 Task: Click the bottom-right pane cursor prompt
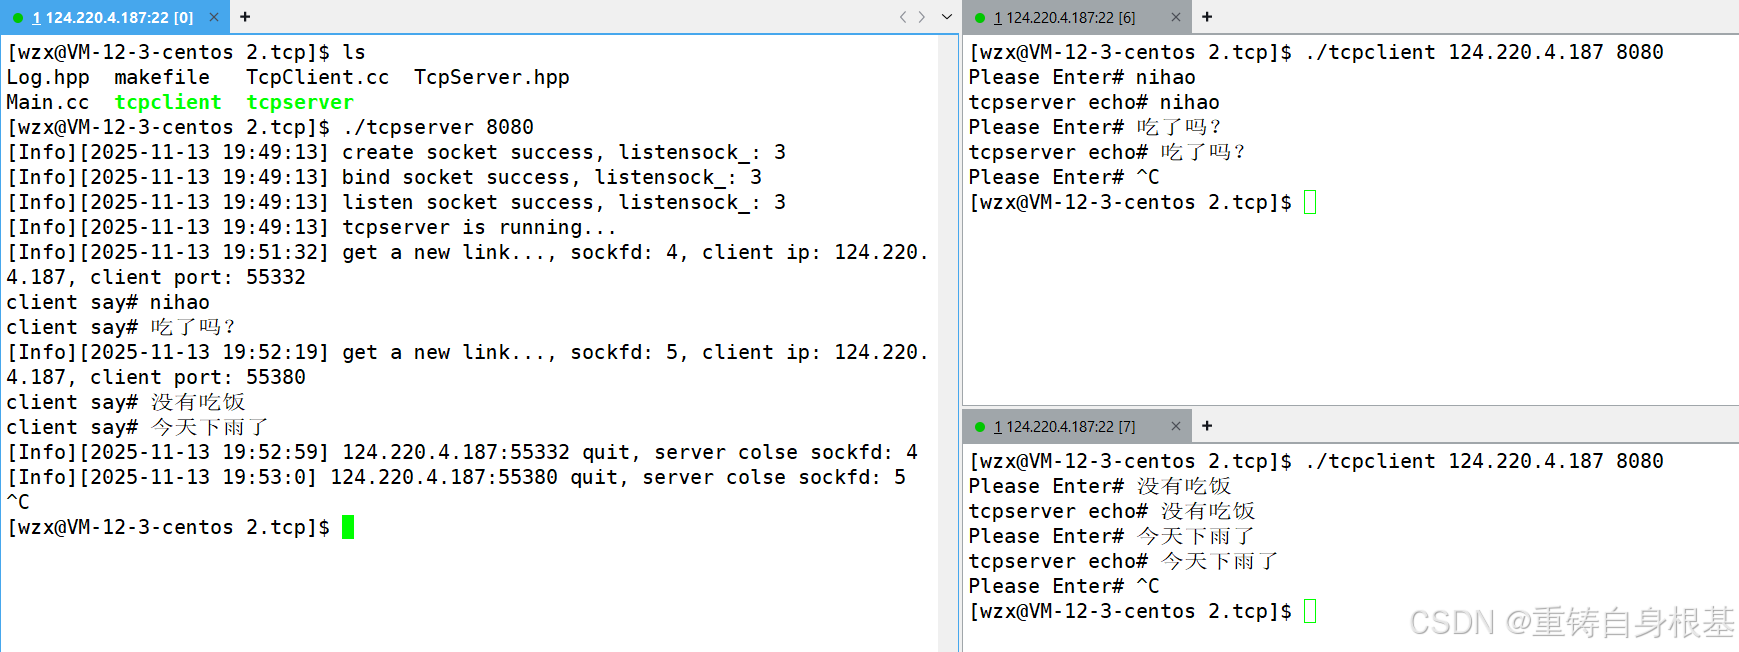click(x=1310, y=611)
